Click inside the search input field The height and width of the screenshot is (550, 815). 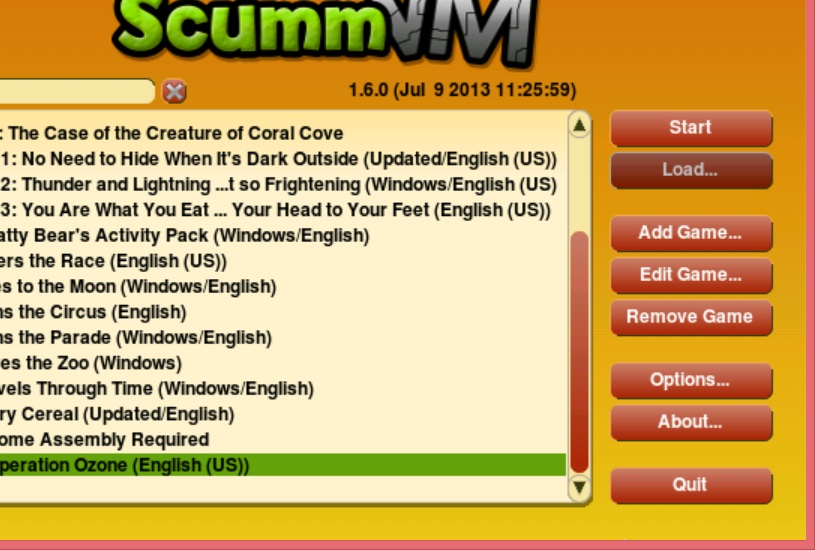click(77, 91)
